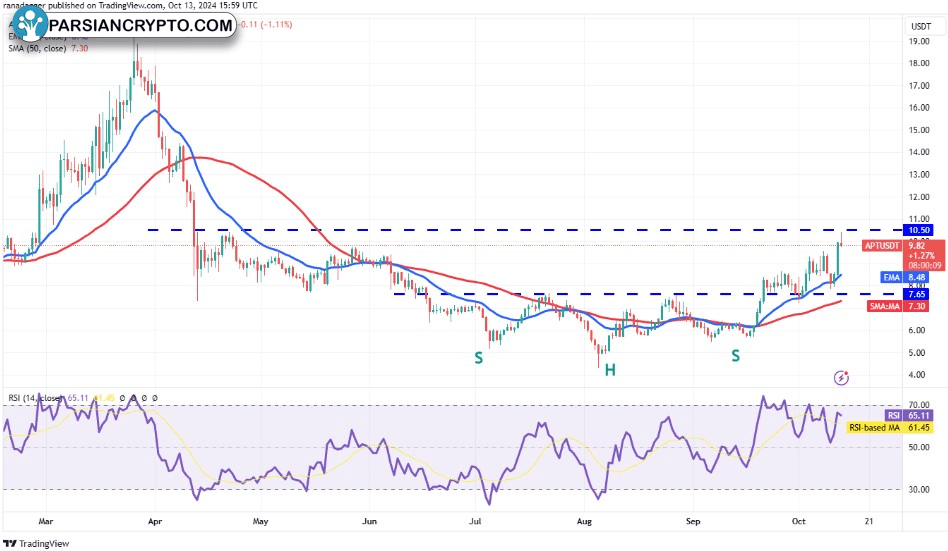Click the "Mar" date on time axis

click(x=45, y=521)
